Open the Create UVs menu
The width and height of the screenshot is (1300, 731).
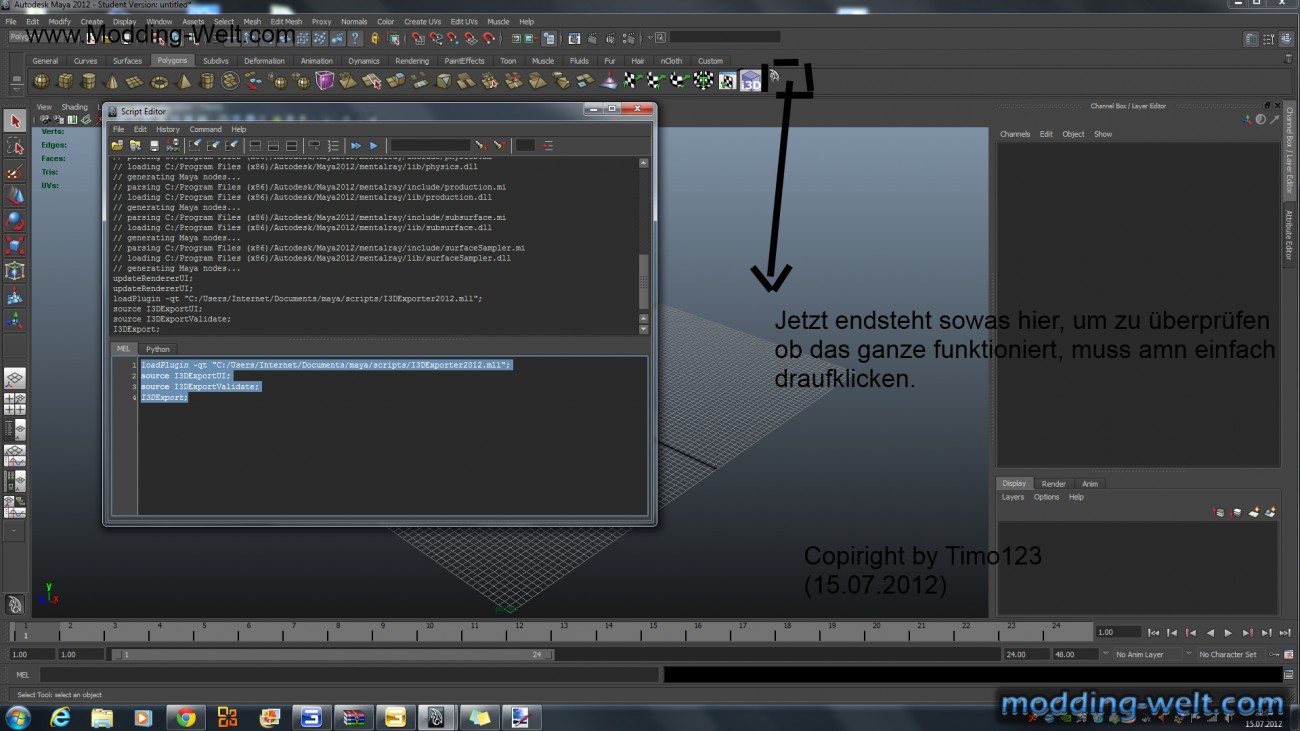click(422, 21)
